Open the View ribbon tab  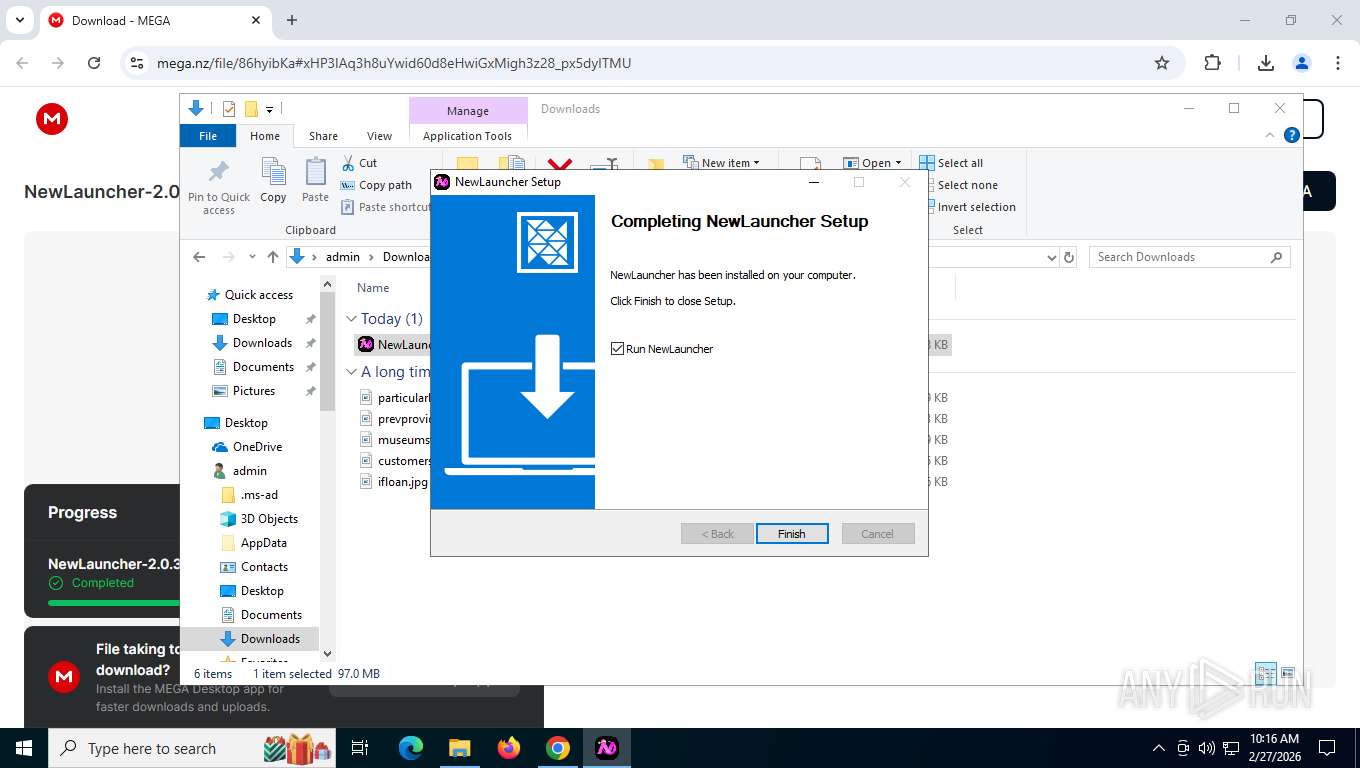(379, 136)
